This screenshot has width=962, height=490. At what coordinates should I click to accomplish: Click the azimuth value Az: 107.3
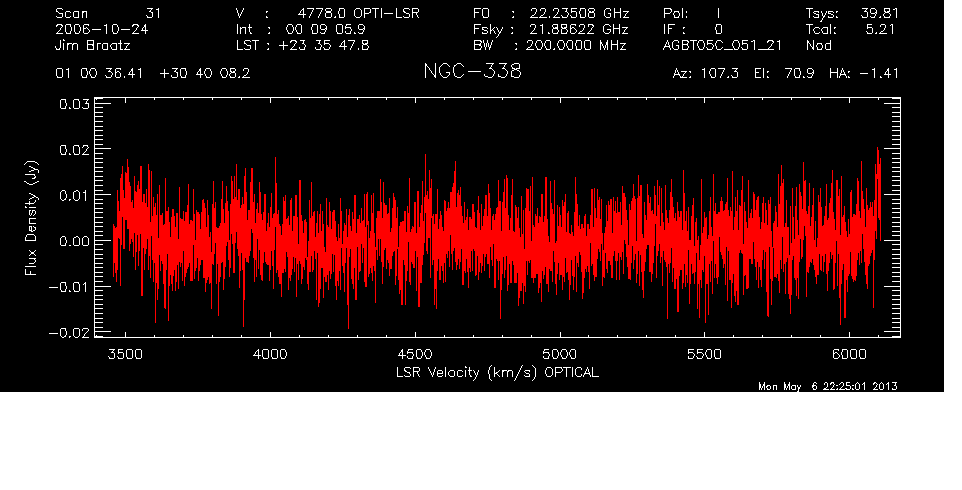tap(706, 74)
